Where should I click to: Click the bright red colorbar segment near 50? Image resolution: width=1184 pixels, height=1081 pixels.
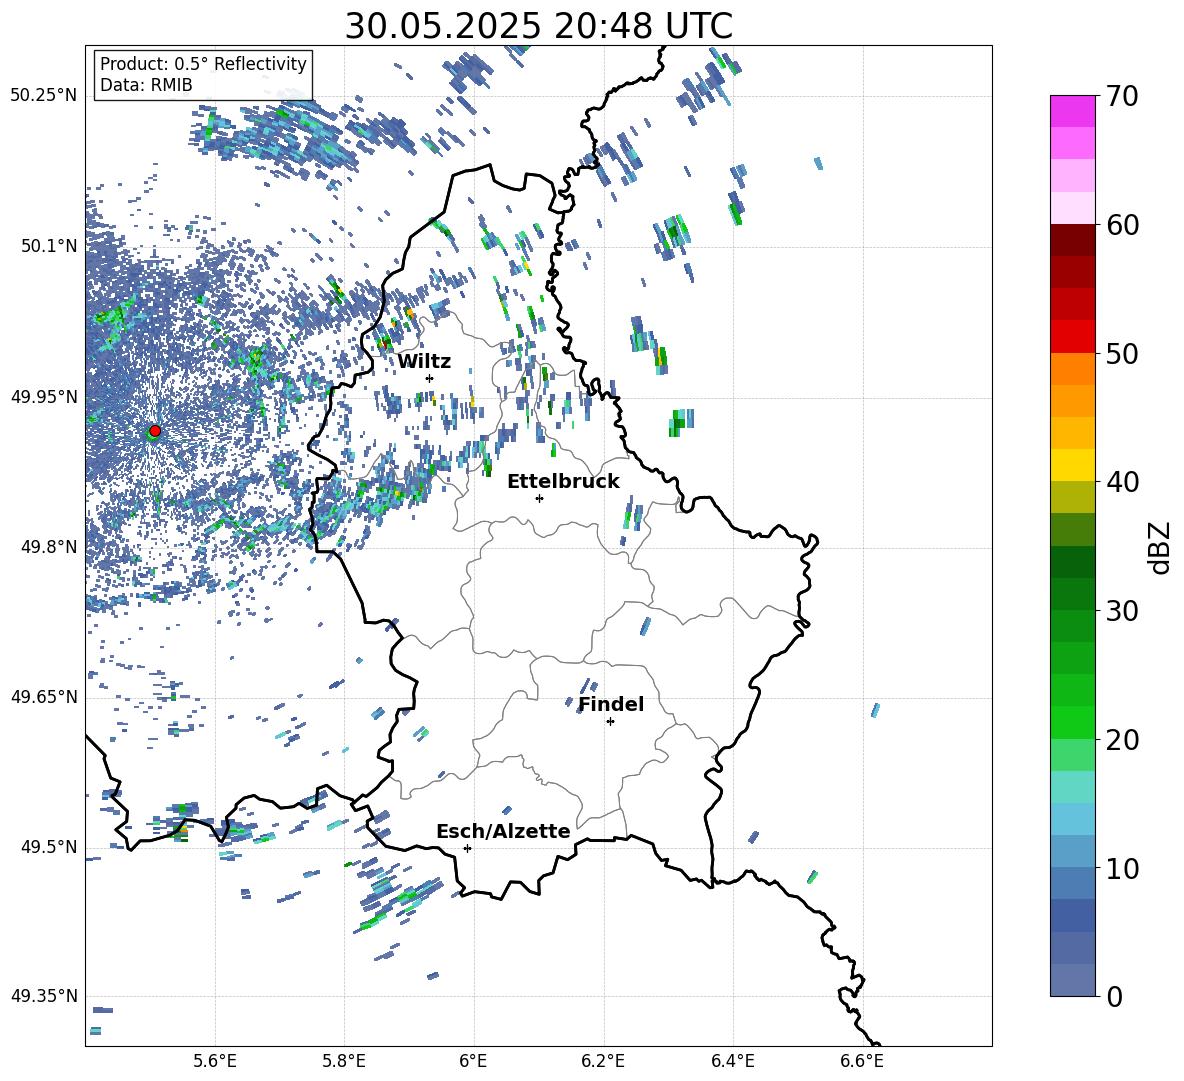click(x=1072, y=337)
